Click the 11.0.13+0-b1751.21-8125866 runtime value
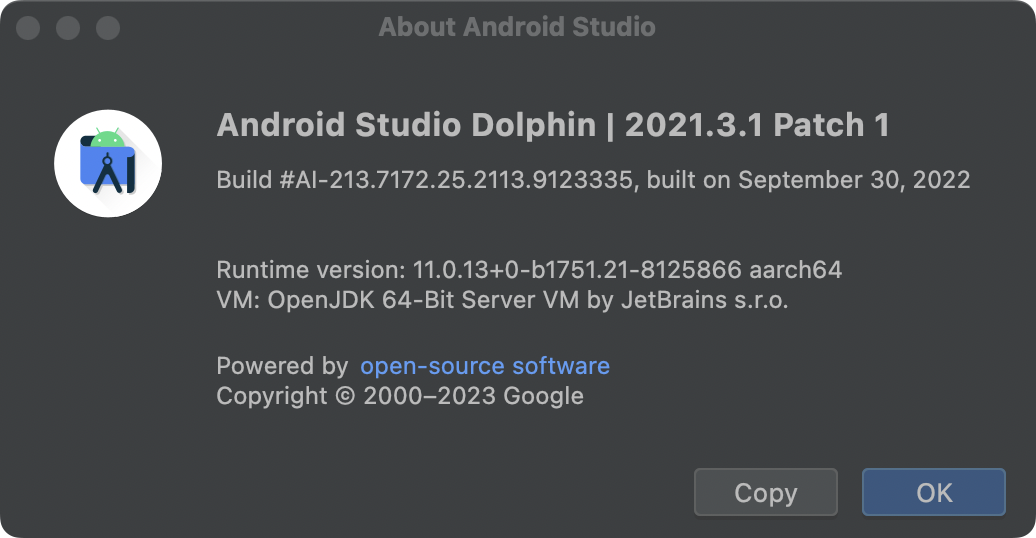The image size is (1036, 538). point(578,270)
